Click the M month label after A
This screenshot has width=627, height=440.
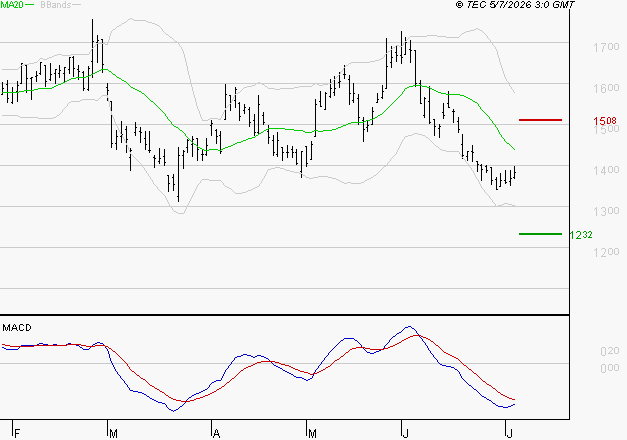coord(312,433)
